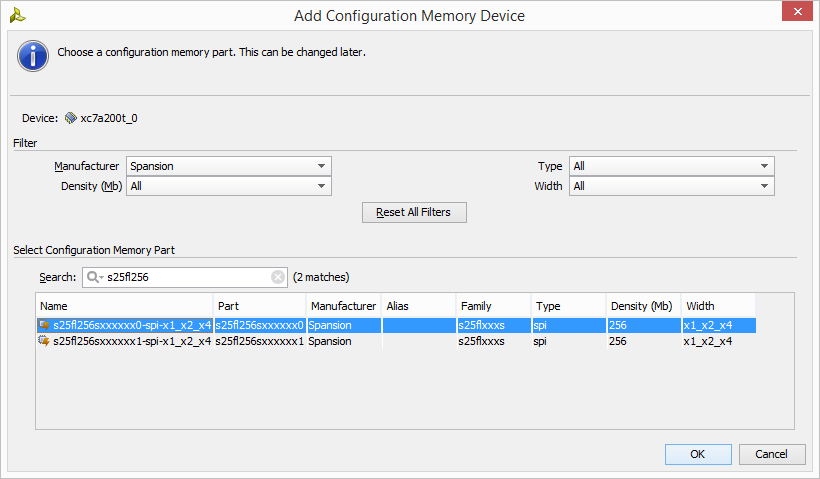The width and height of the screenshot is (820, 479).
Task: Confirm selection with OK button
Action: click(698, 454)
